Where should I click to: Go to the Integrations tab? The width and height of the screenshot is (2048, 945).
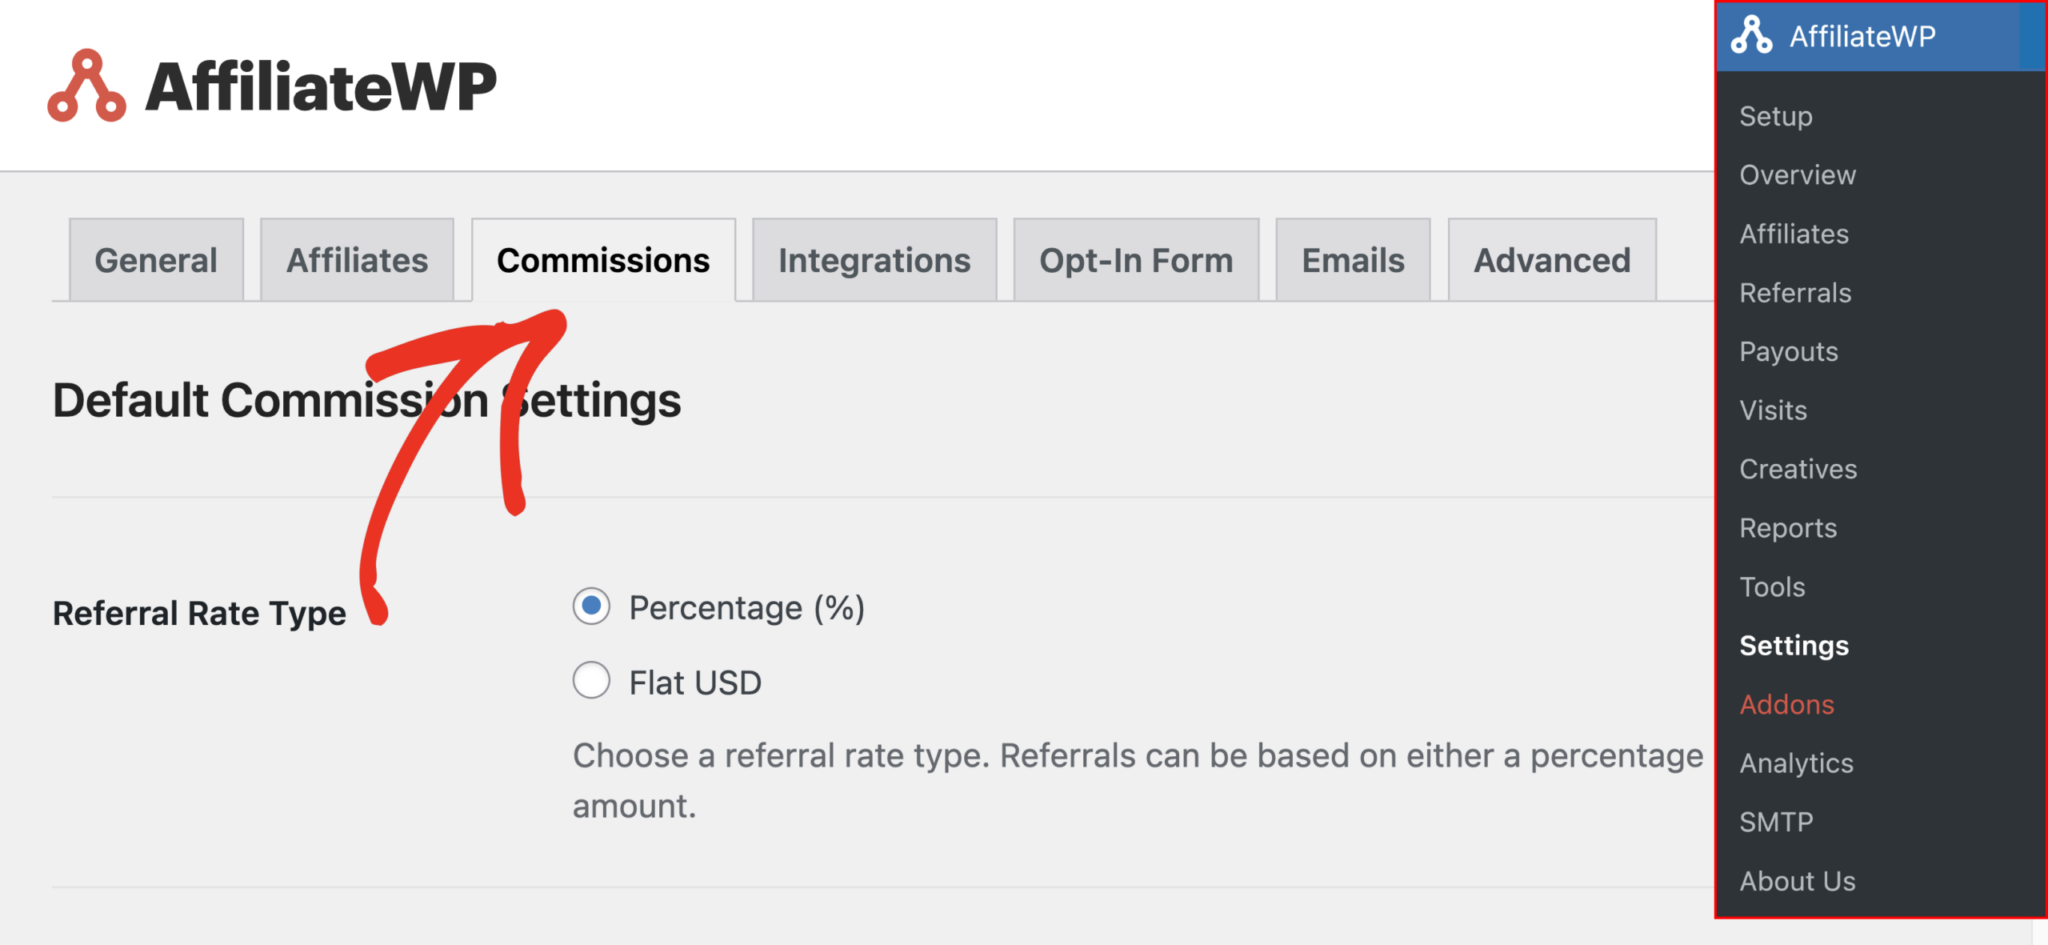(874, 260)
